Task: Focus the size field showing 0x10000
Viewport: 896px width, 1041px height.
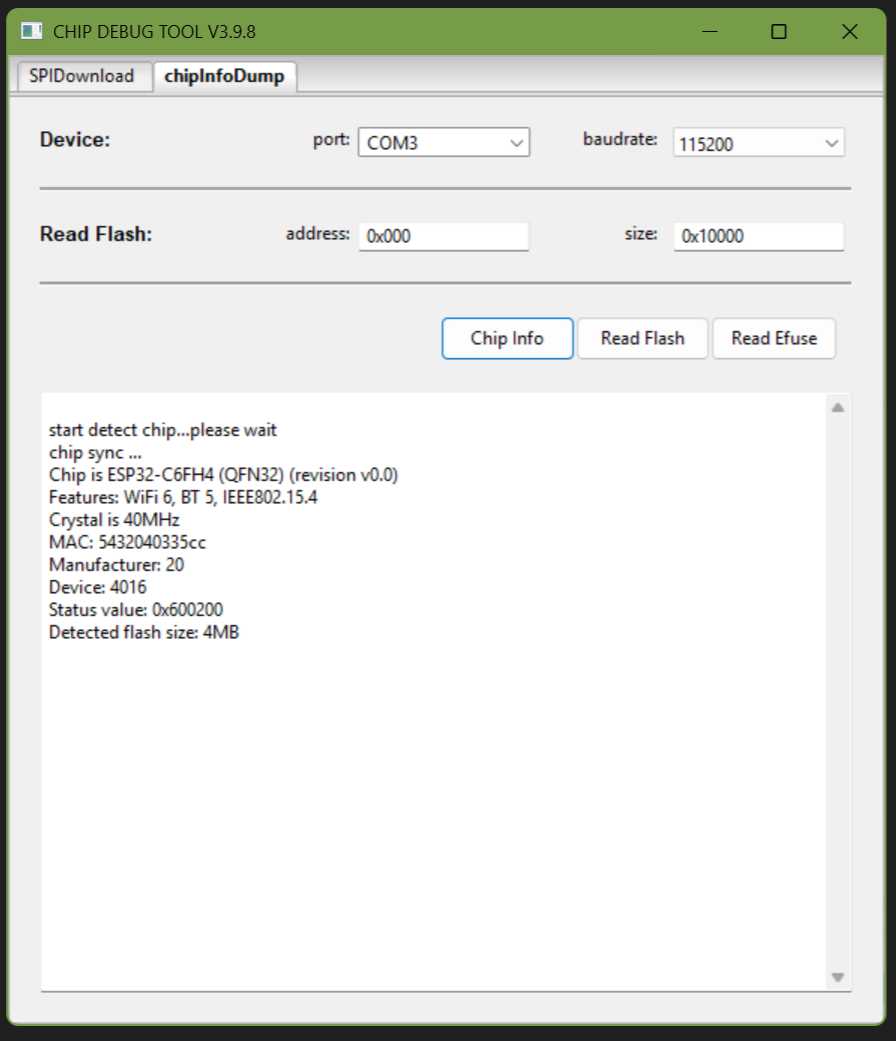Action: point(759,236)
